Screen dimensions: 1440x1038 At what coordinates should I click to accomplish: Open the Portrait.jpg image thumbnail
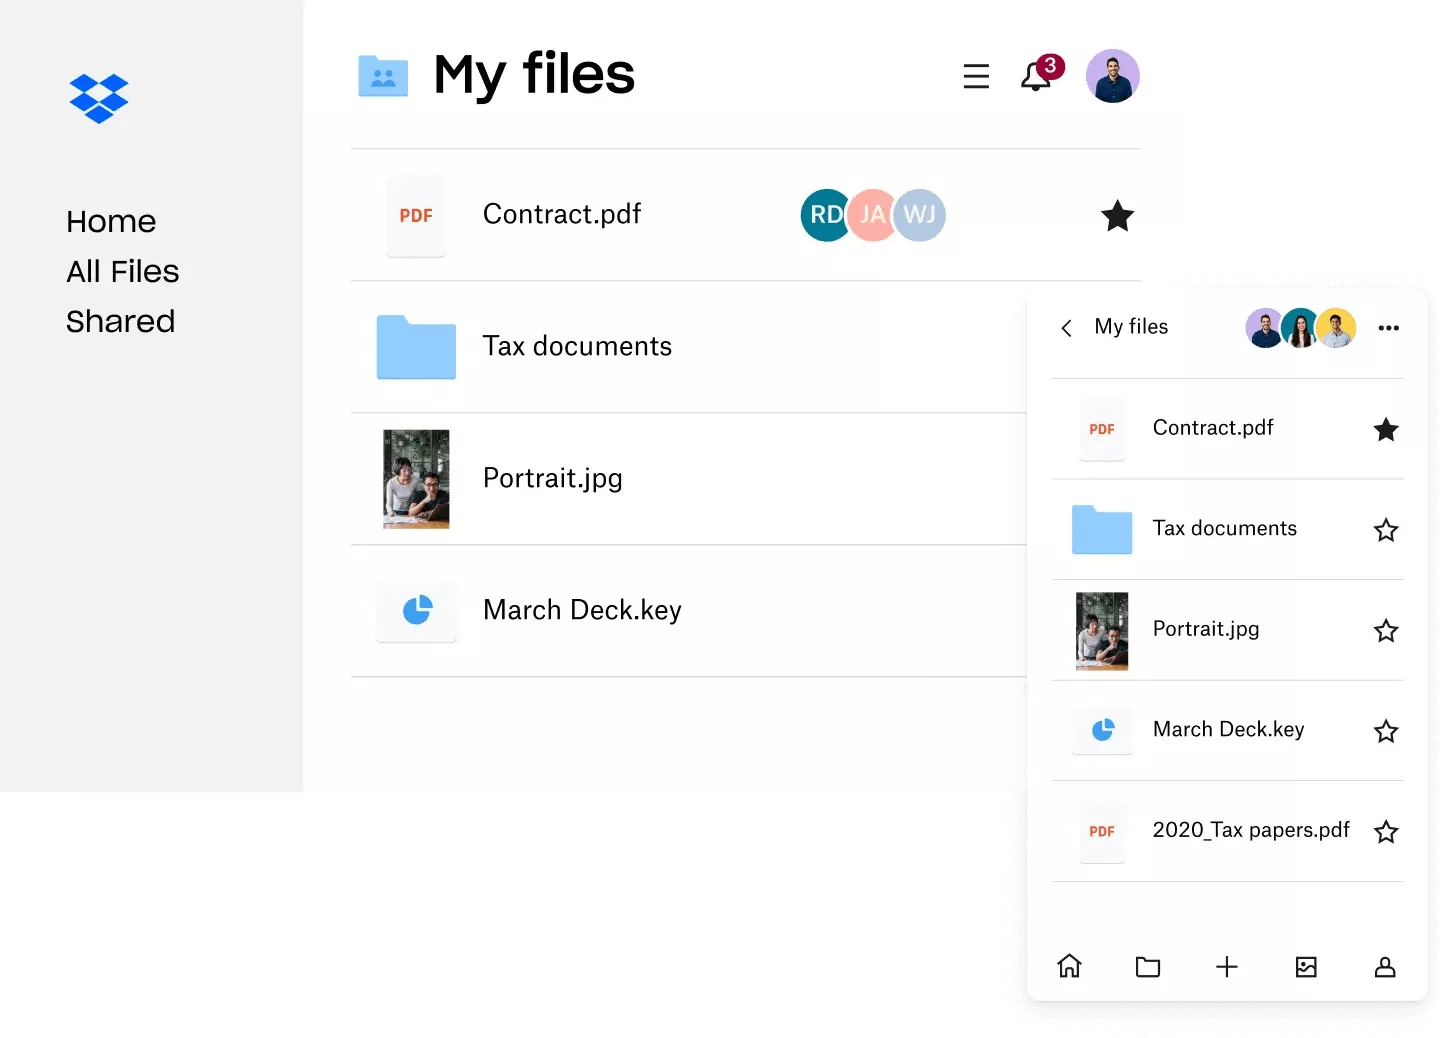(x=416, y=479)
